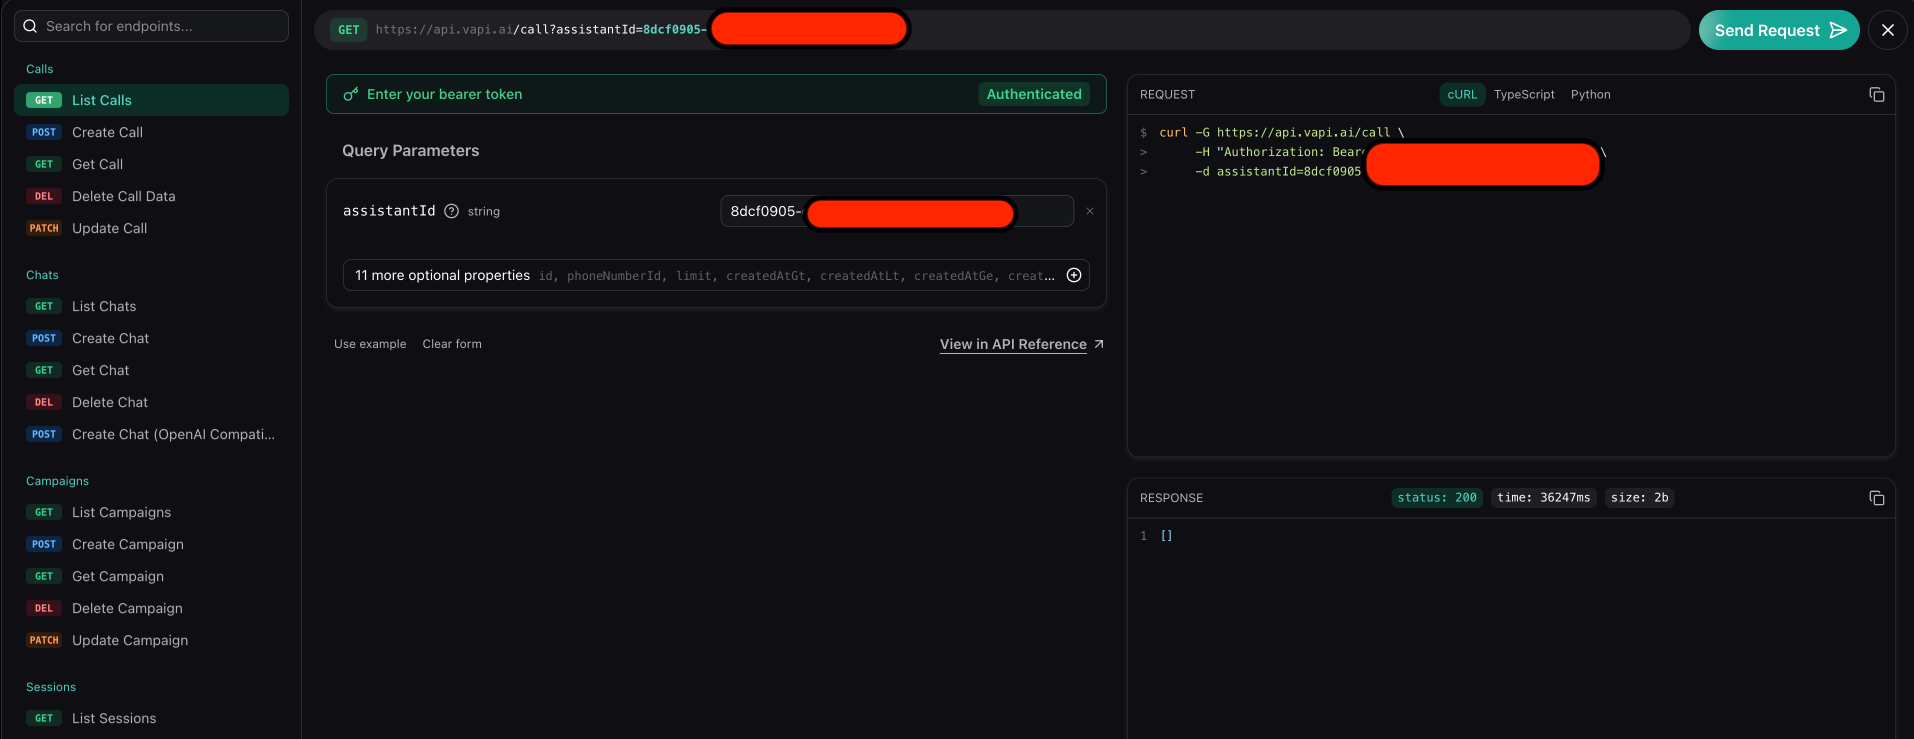The image size is (1914, 739).
Task: Open View in API Reference link
Action: 1022,344
